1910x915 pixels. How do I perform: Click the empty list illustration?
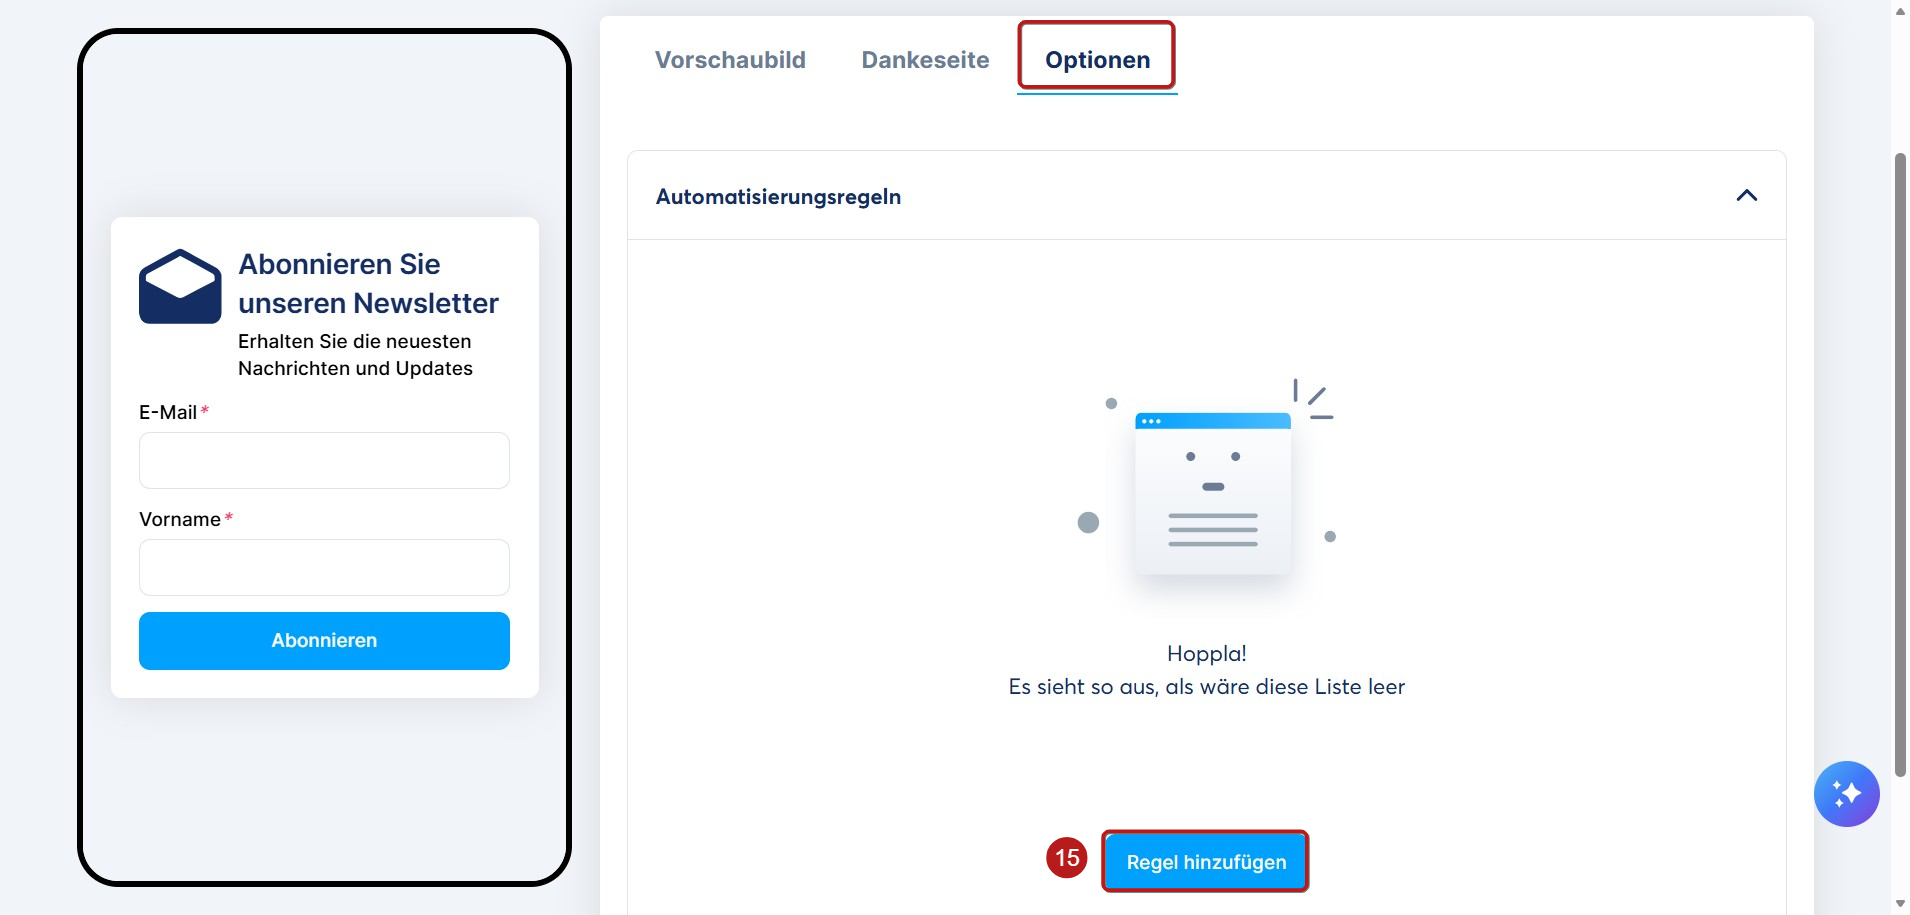1207,482
